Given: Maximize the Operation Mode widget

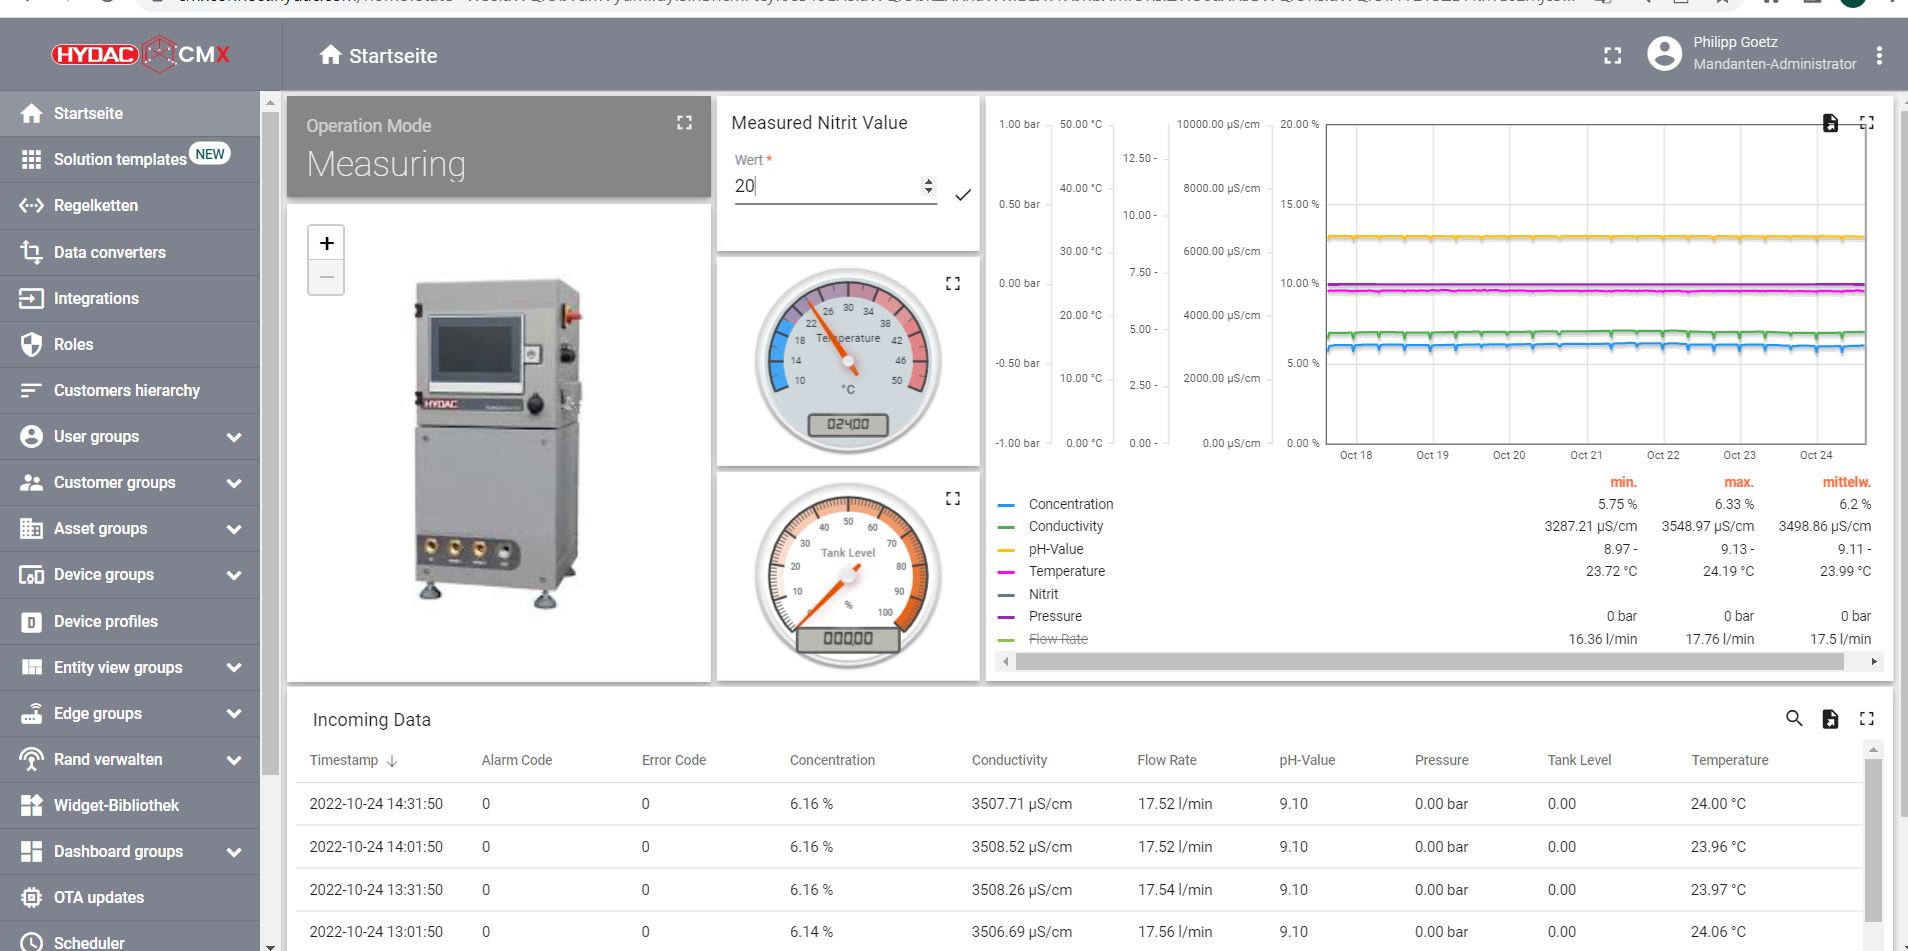Looking at the screenshot, I should tap(684, 123).
